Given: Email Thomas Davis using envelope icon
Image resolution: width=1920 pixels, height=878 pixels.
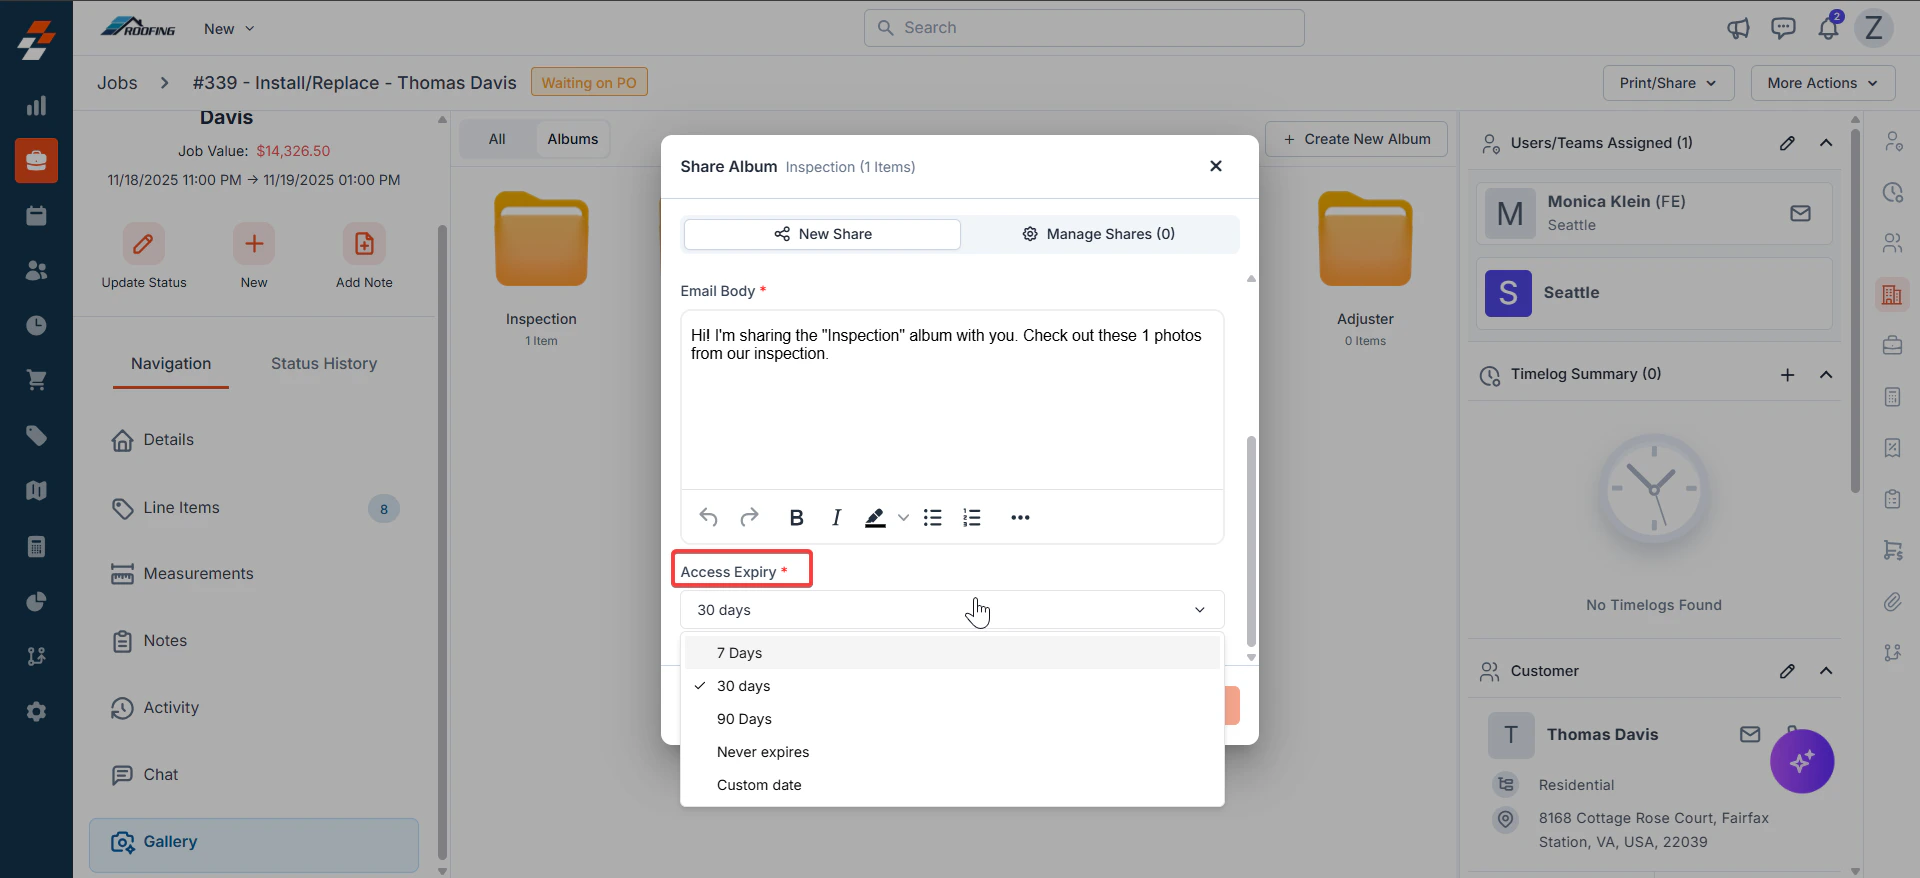Looking at the screenshot, I should (x=1750, y=734).
